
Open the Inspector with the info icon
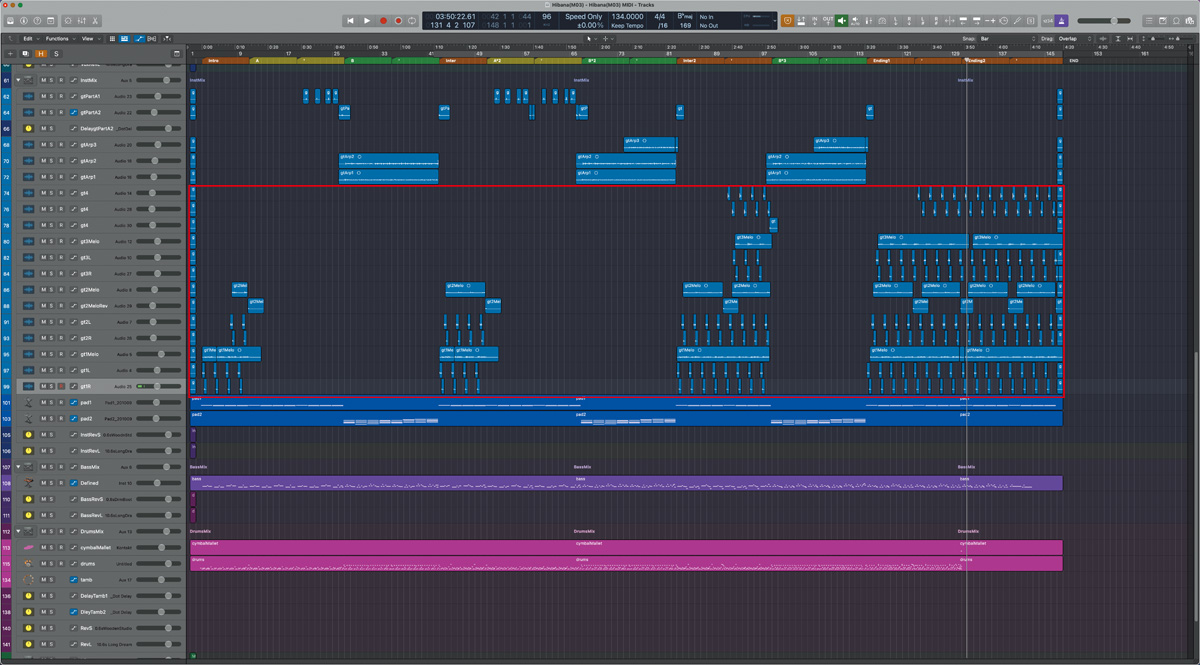23,21
